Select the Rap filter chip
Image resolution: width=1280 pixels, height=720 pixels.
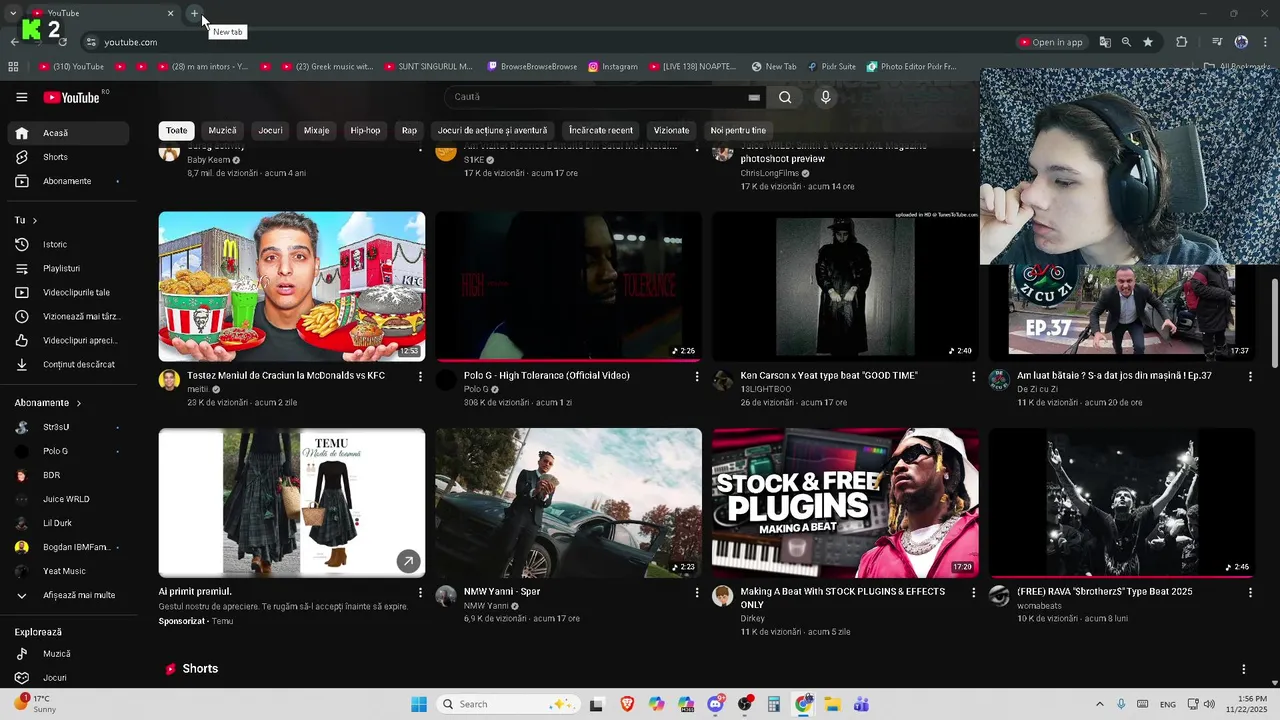click(409, 130)
